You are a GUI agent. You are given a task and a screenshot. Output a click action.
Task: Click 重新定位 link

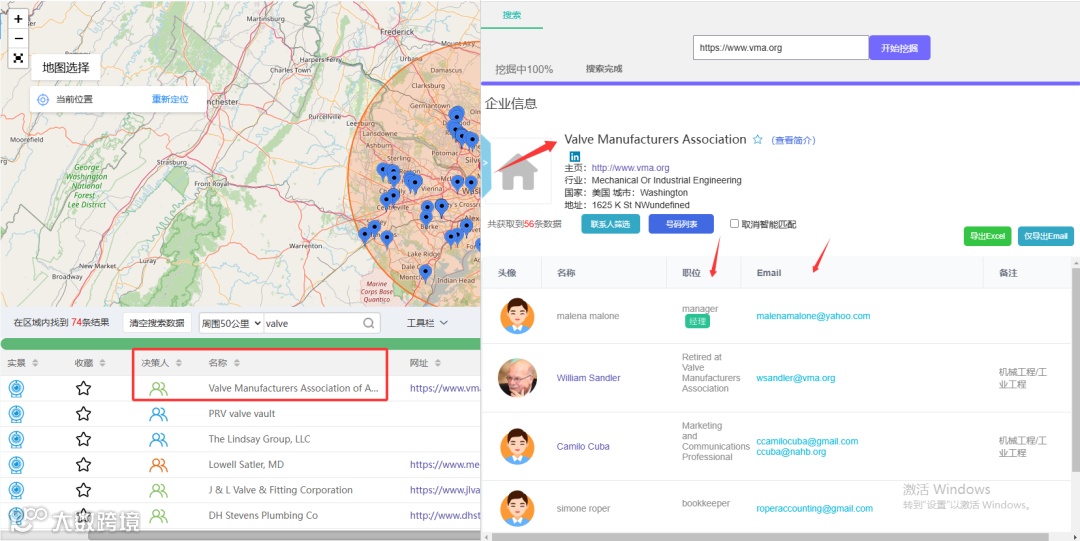(170, 99)
